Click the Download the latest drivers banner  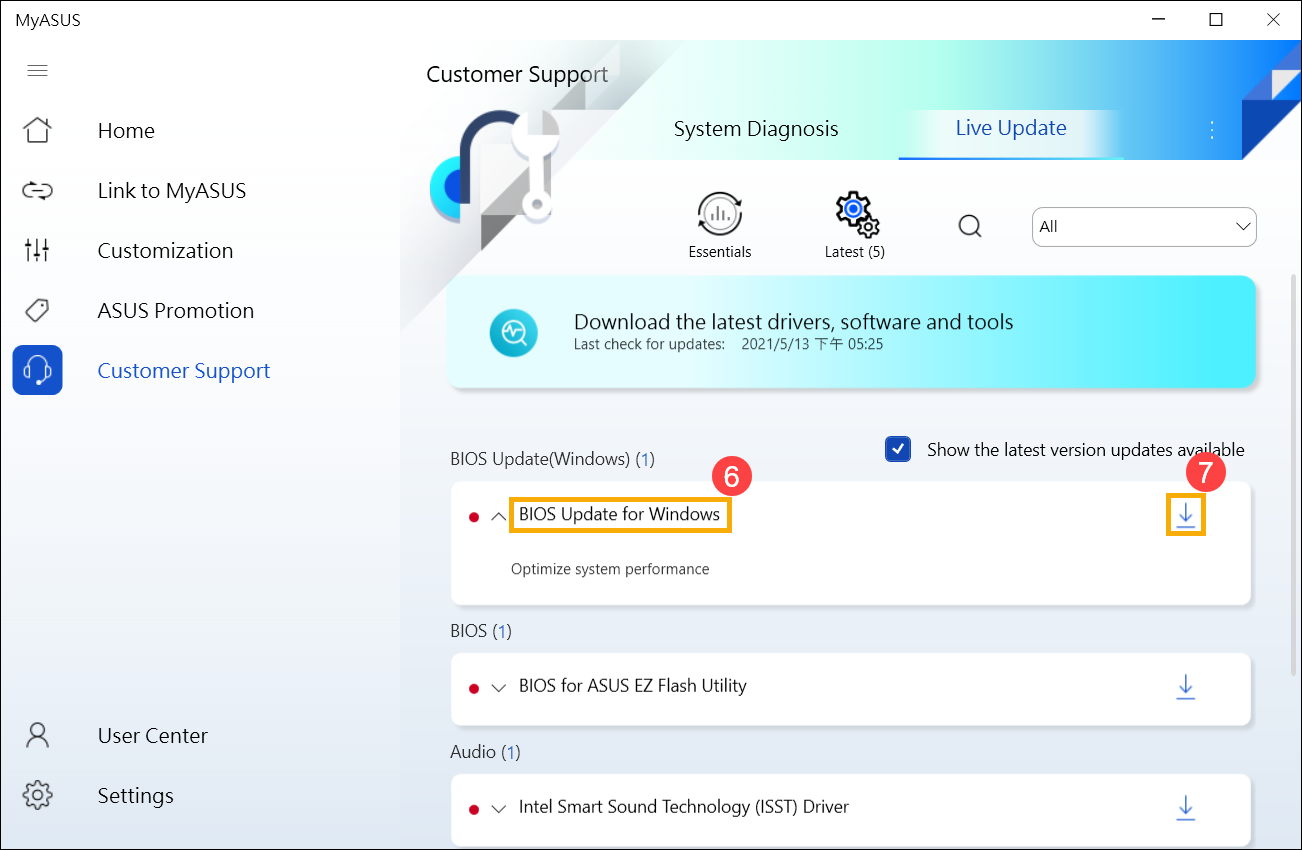click(851, 332)
